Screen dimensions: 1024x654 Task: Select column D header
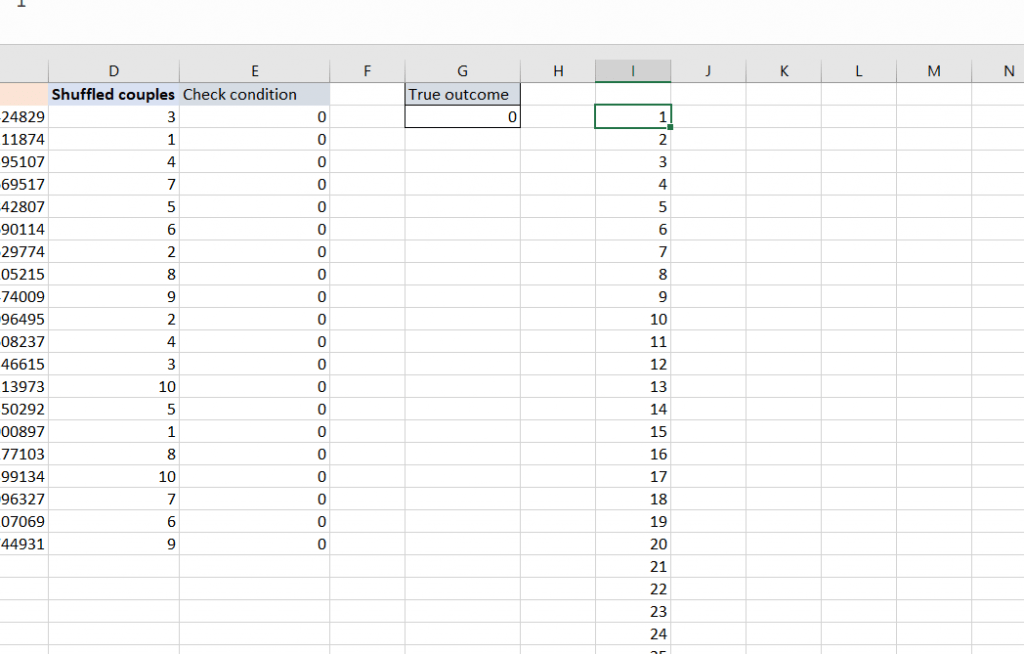tap(113, 71)
